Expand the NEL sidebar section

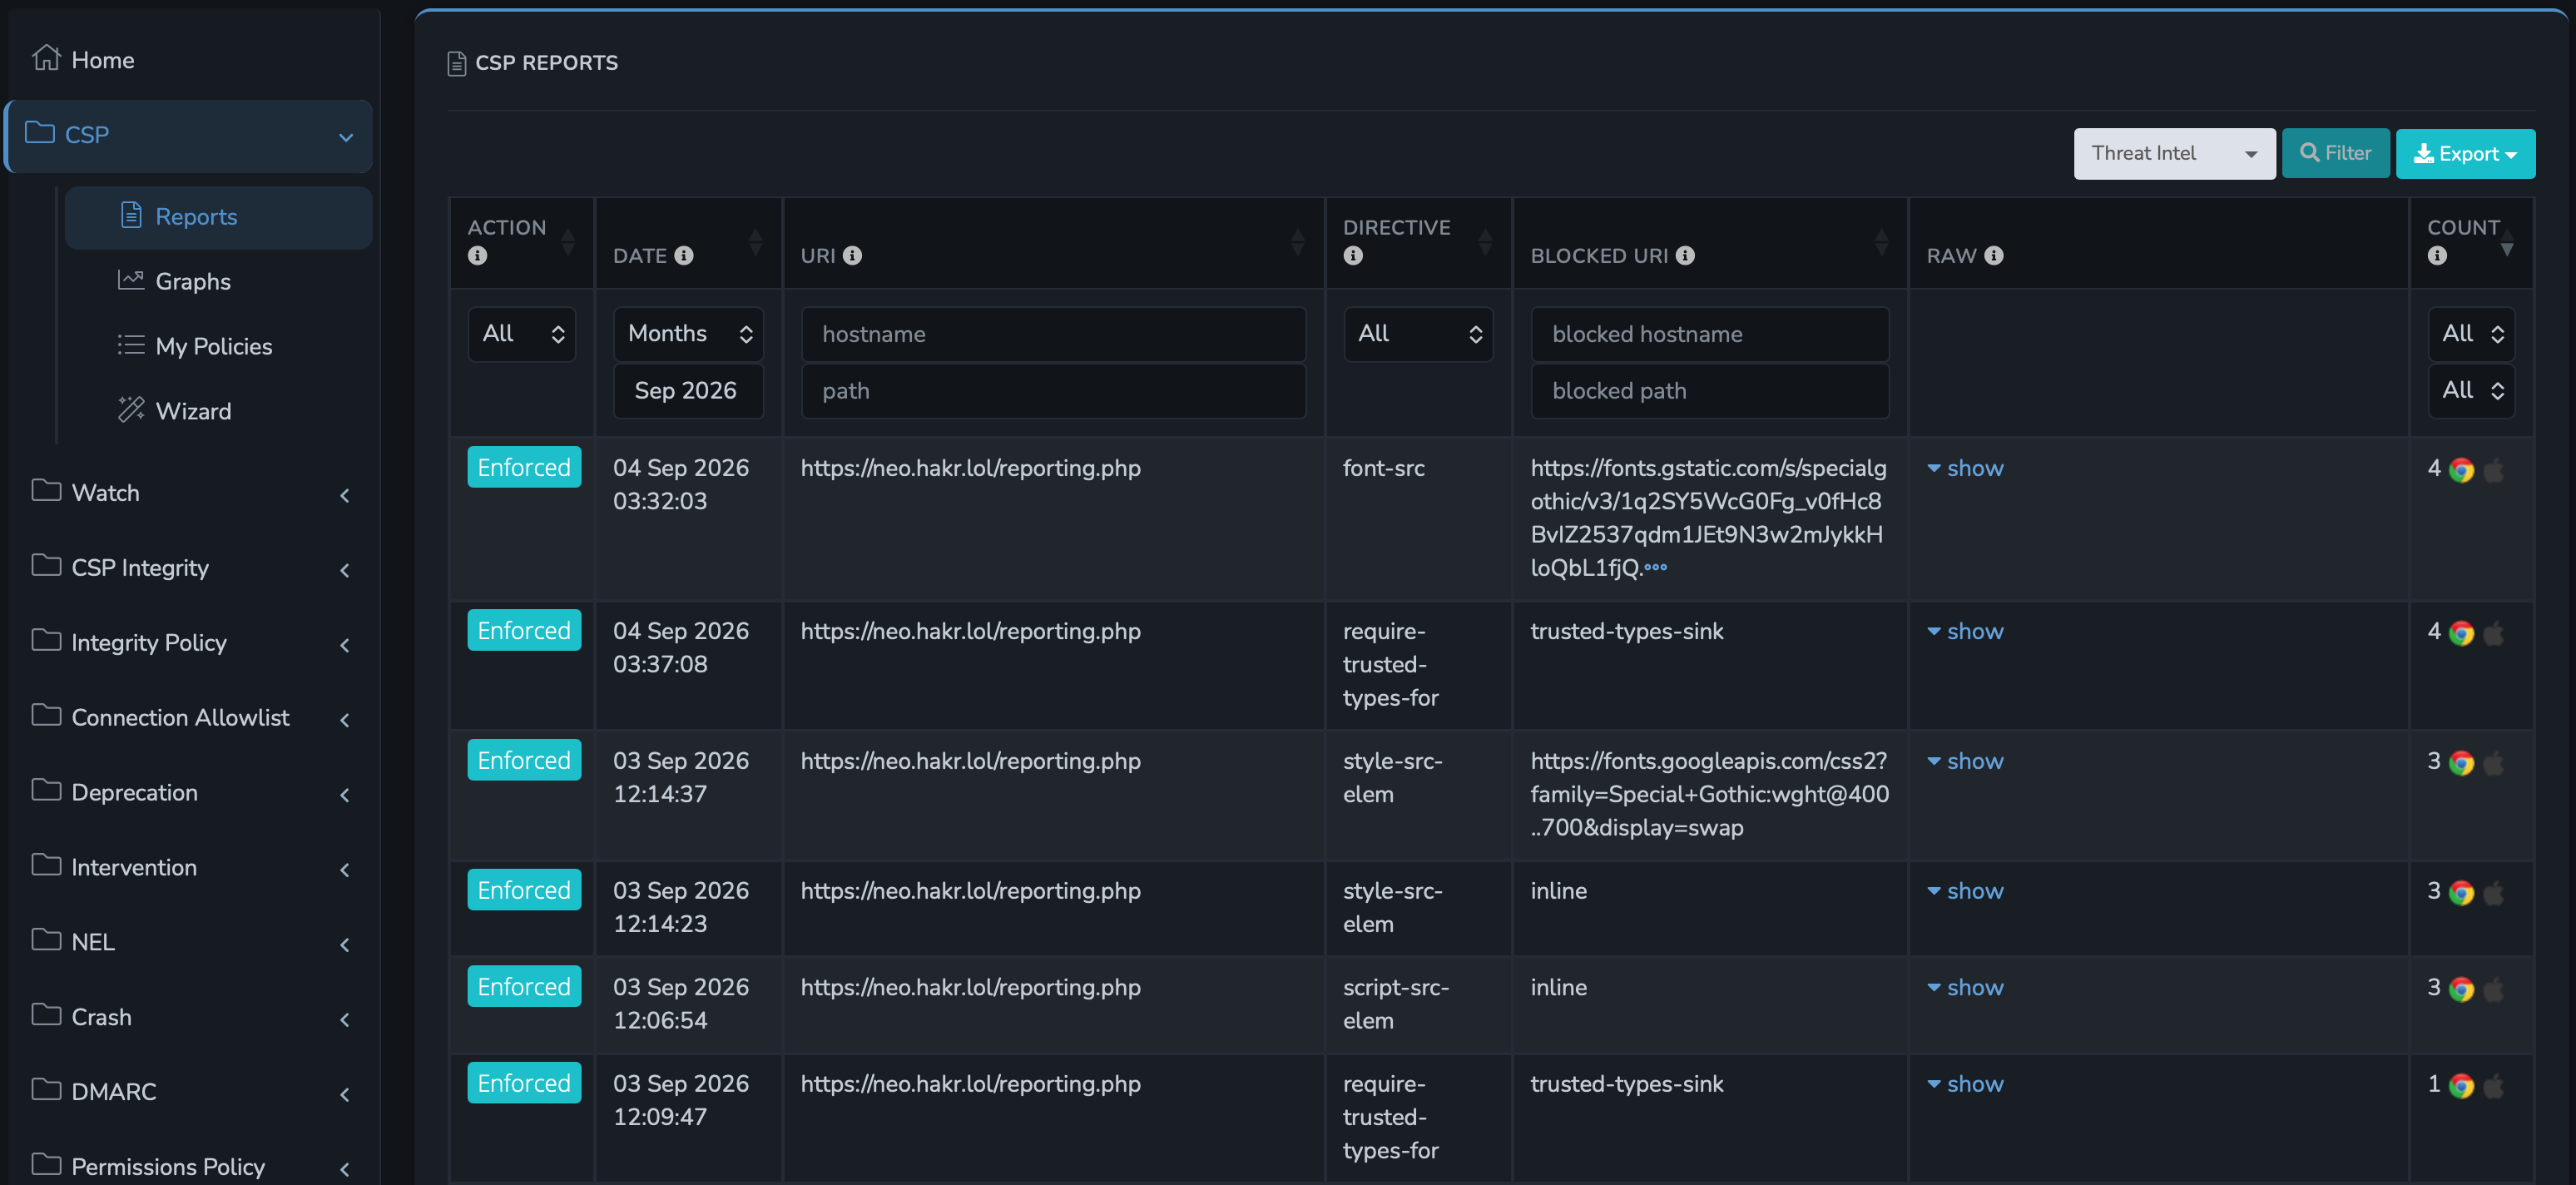pyautogui.click(x=190, y=942)
